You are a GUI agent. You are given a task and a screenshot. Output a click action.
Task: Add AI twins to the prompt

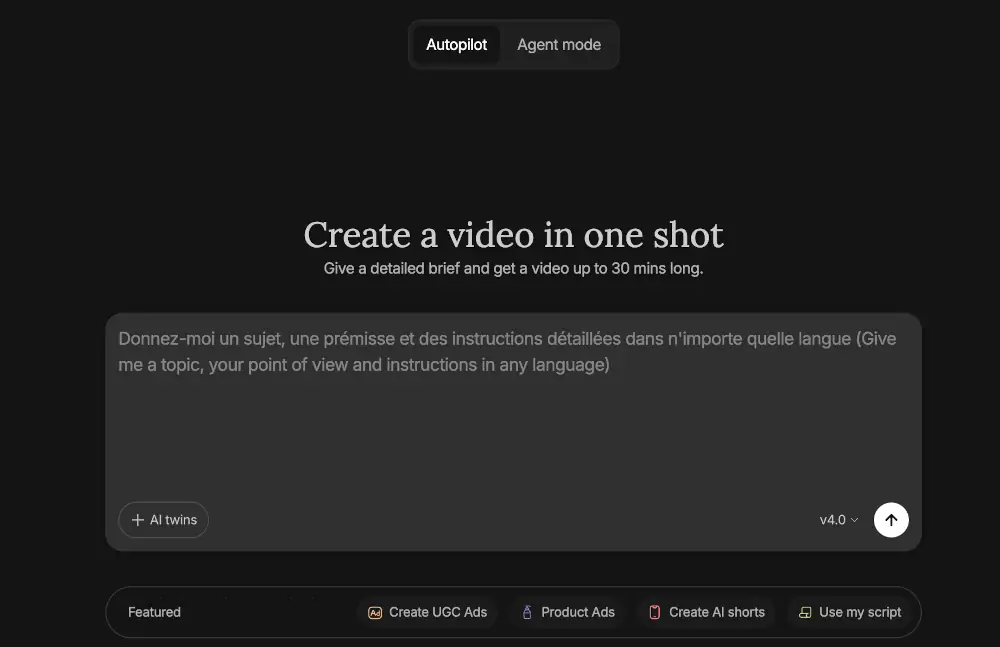(163, 520)
